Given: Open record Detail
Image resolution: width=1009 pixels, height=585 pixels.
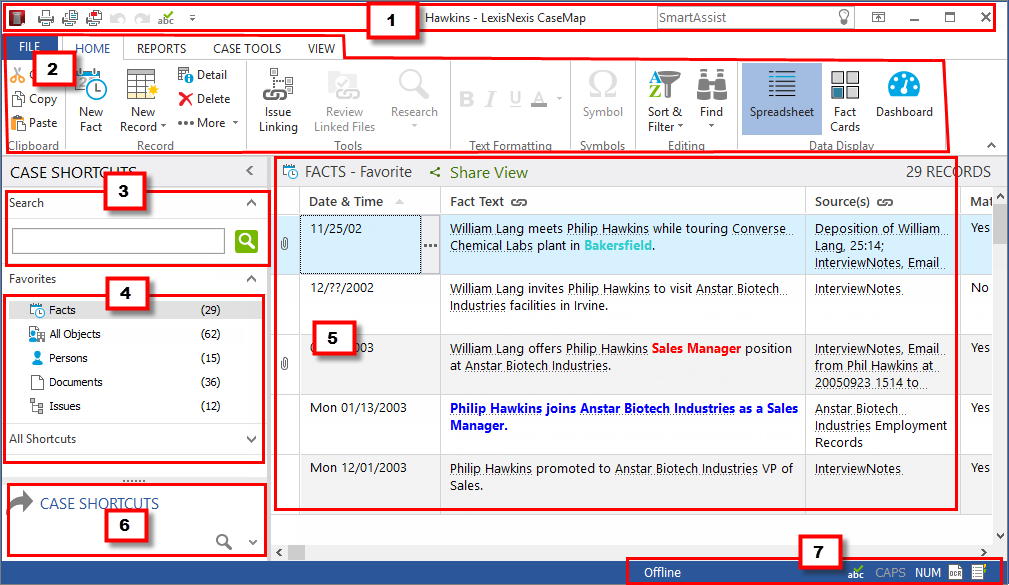Looking at the screenshot, I should 202,75.
